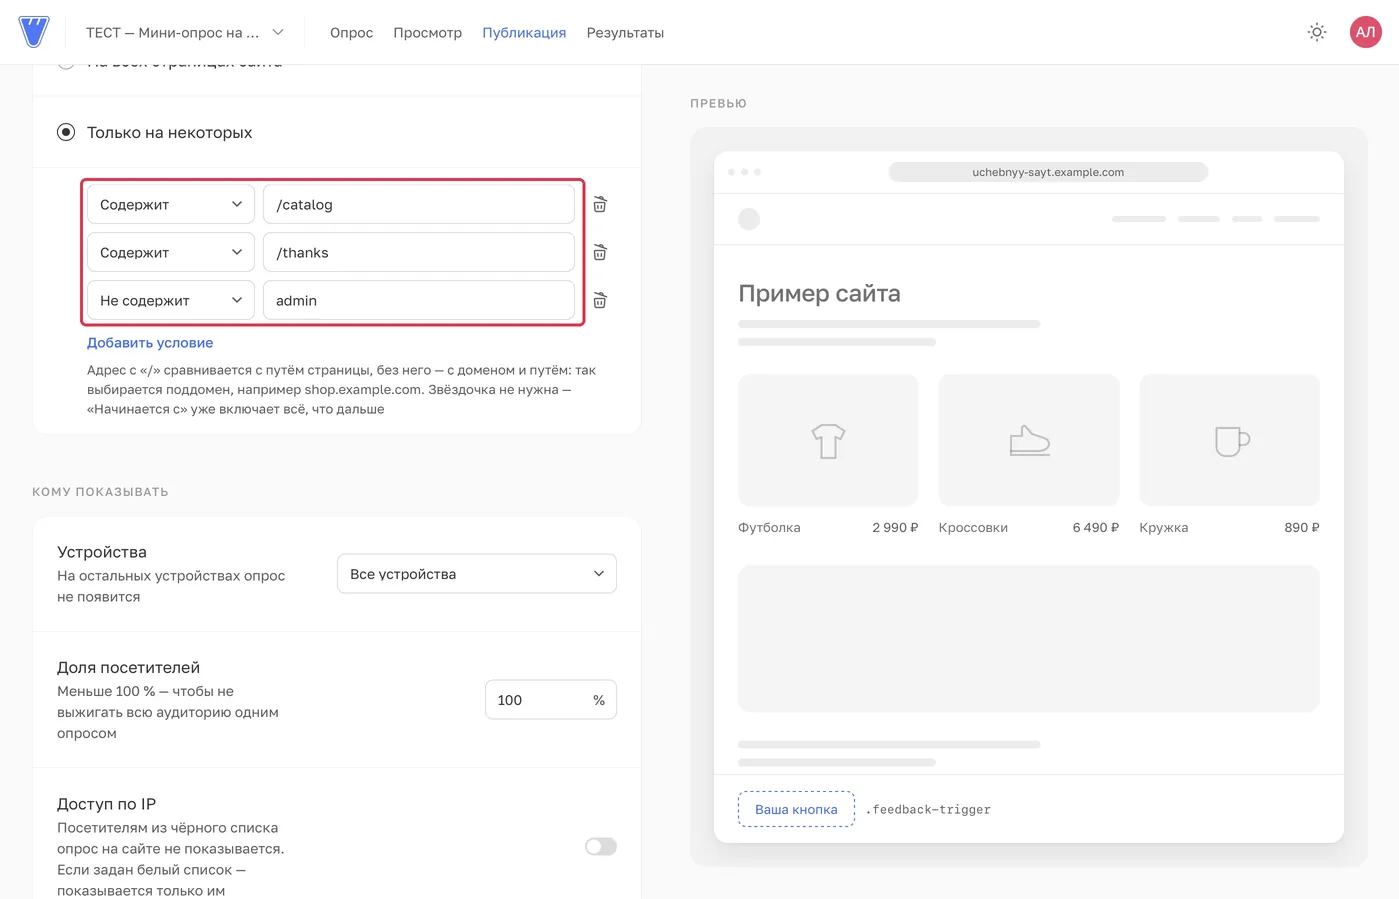Open the 'Содержит' dropdown for the /catalog row
Viewport: 1399px width, 899px height.
171,204
